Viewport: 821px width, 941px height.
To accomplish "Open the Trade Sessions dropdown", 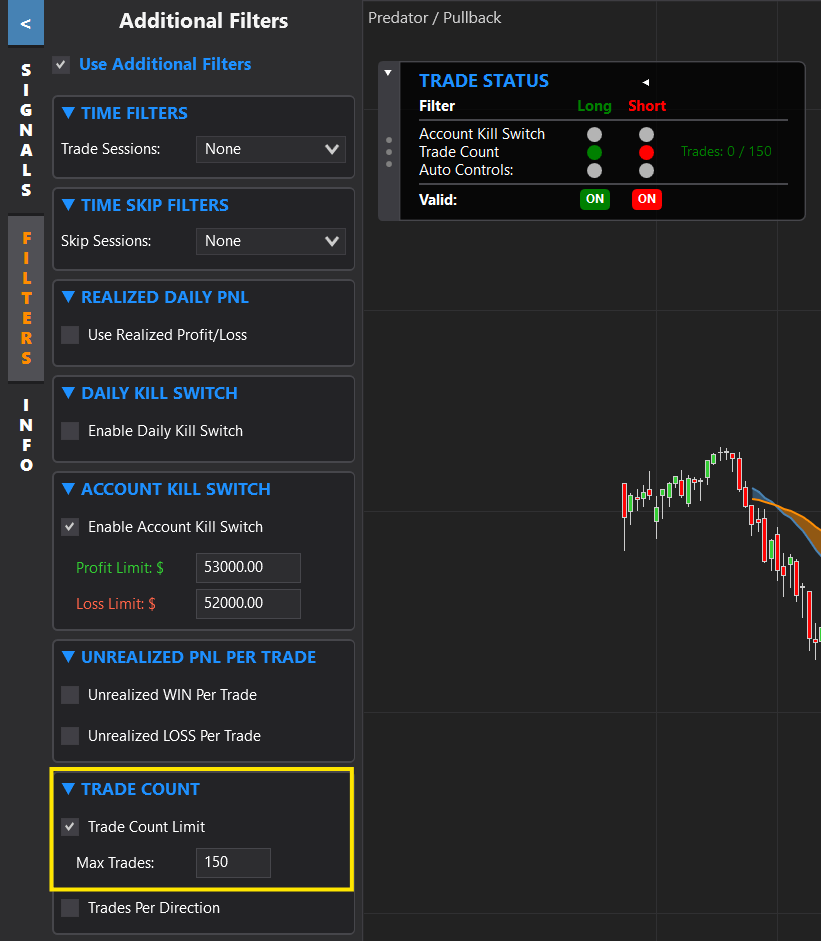I will (x=271, y=149).
